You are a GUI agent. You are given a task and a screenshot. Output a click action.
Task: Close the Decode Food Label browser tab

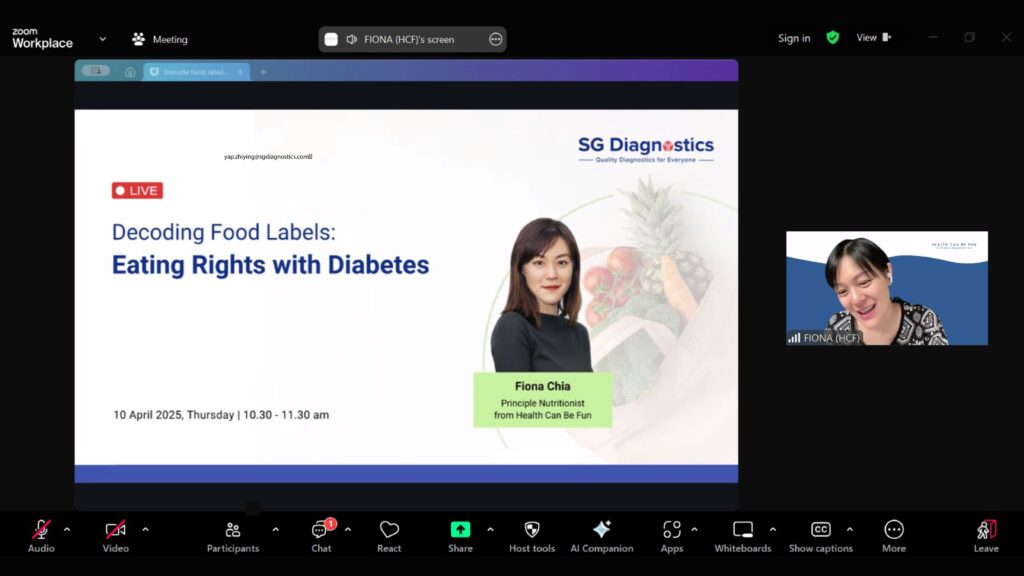[x=240, y=72]
